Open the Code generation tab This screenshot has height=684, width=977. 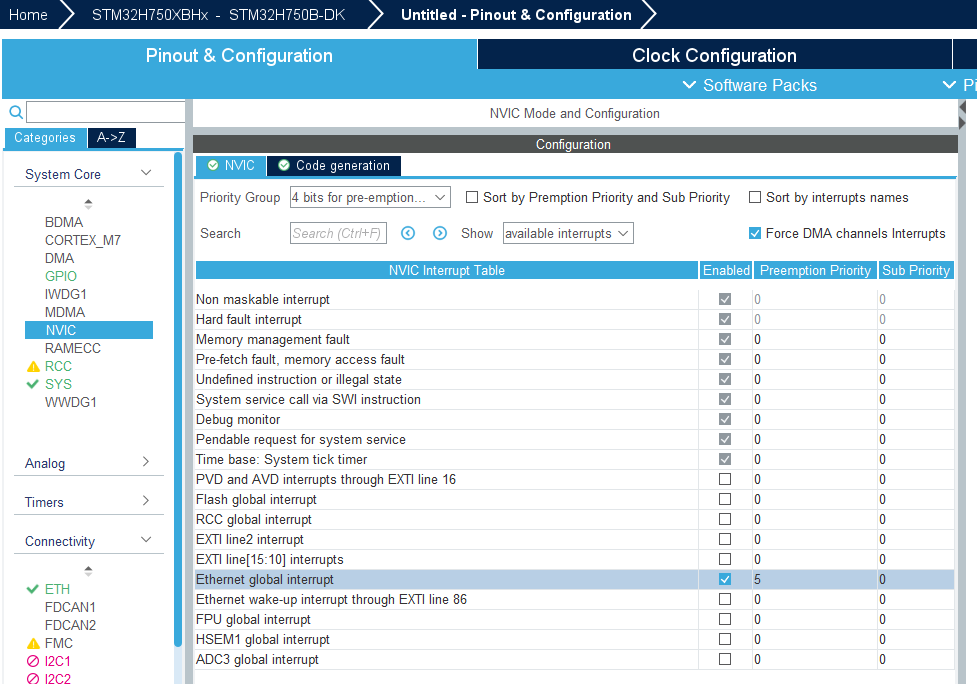tap(334, 166)
